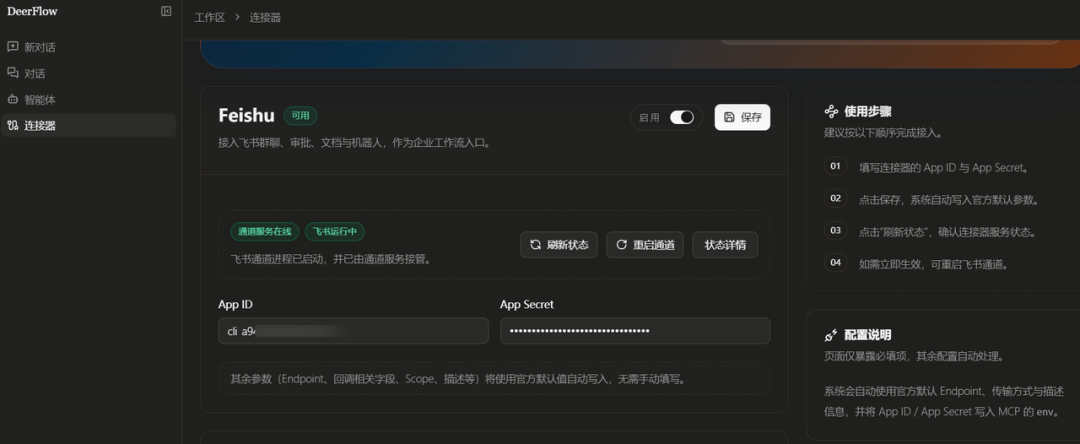1080x444 pixels.
Task: Toggle the 启用 switch off
Action: click(682, 117)
